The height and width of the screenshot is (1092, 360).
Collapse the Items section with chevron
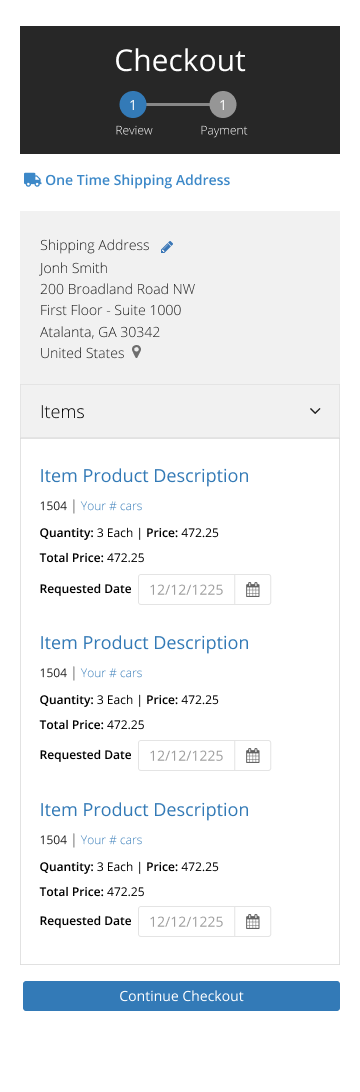tap(315, 412)
